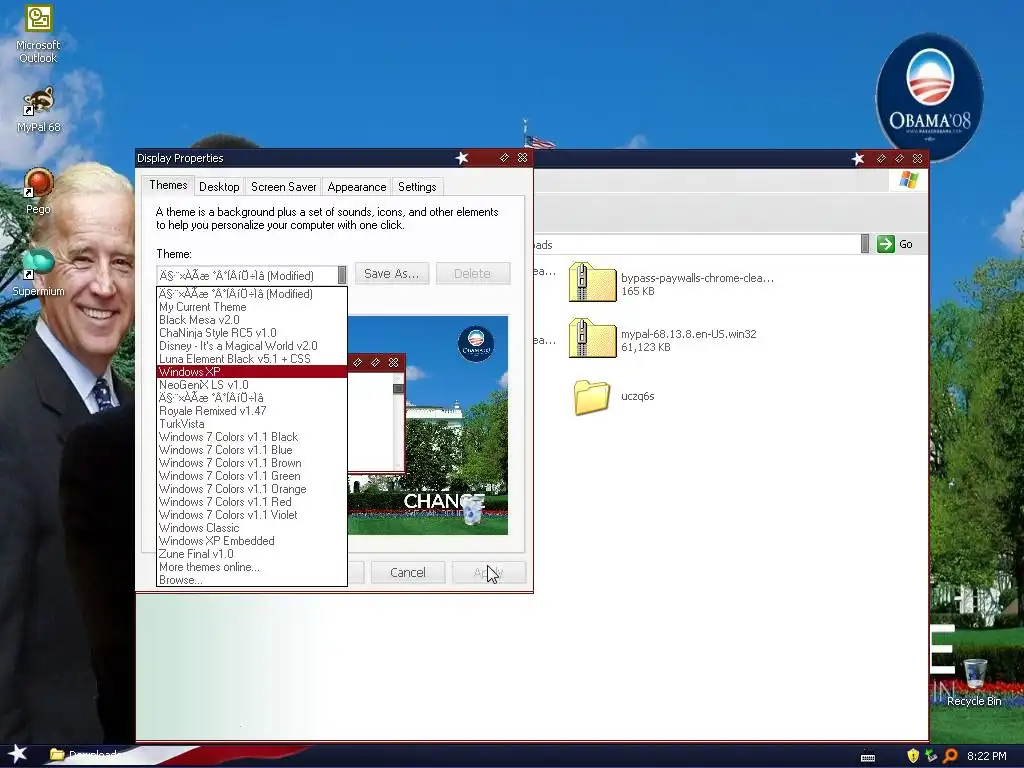Open the Microsoft Outlook desktop icon

pyautogui.click(x=38, y=34)
